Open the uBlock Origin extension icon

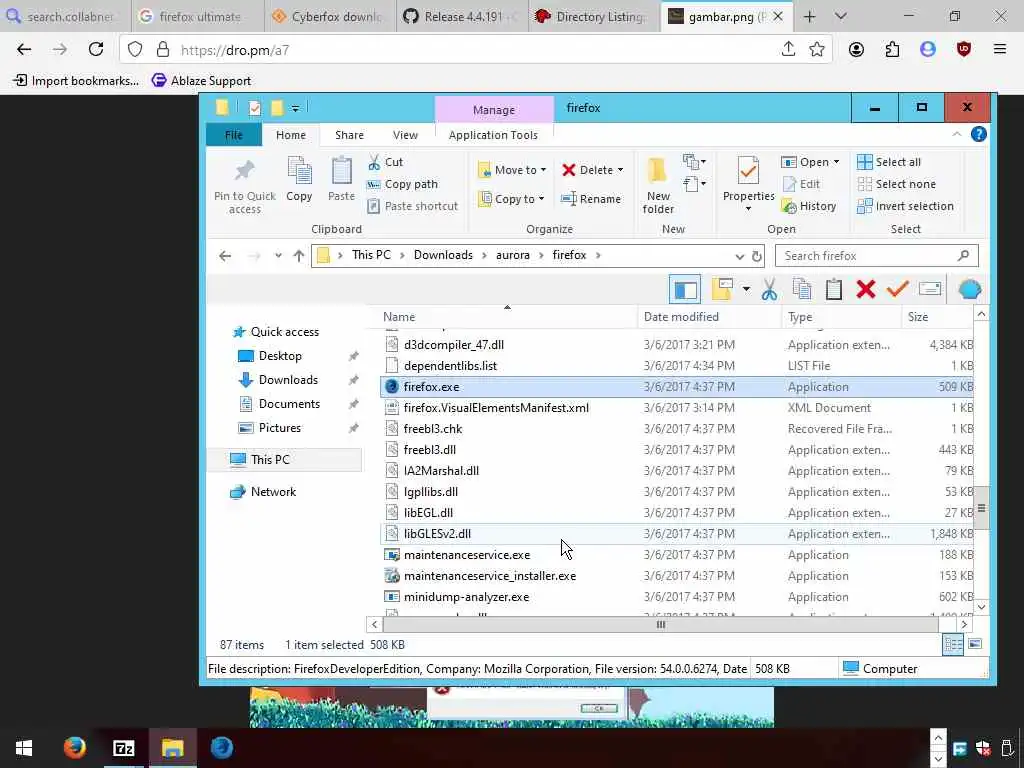pyautogui.click(x=963, y=50)
